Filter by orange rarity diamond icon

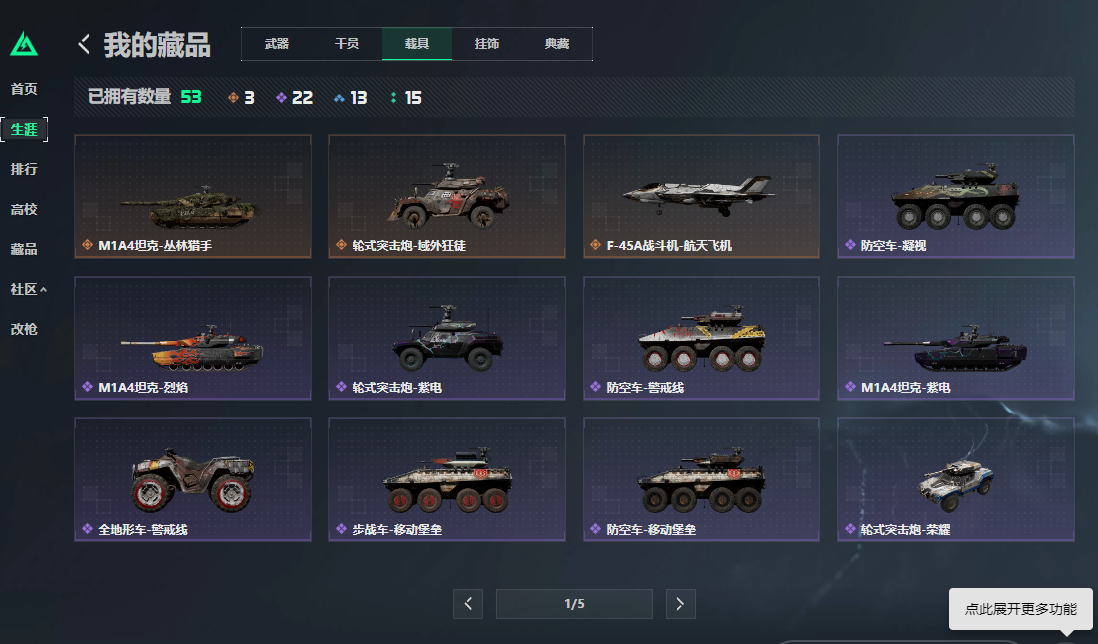tap(233, 98)
